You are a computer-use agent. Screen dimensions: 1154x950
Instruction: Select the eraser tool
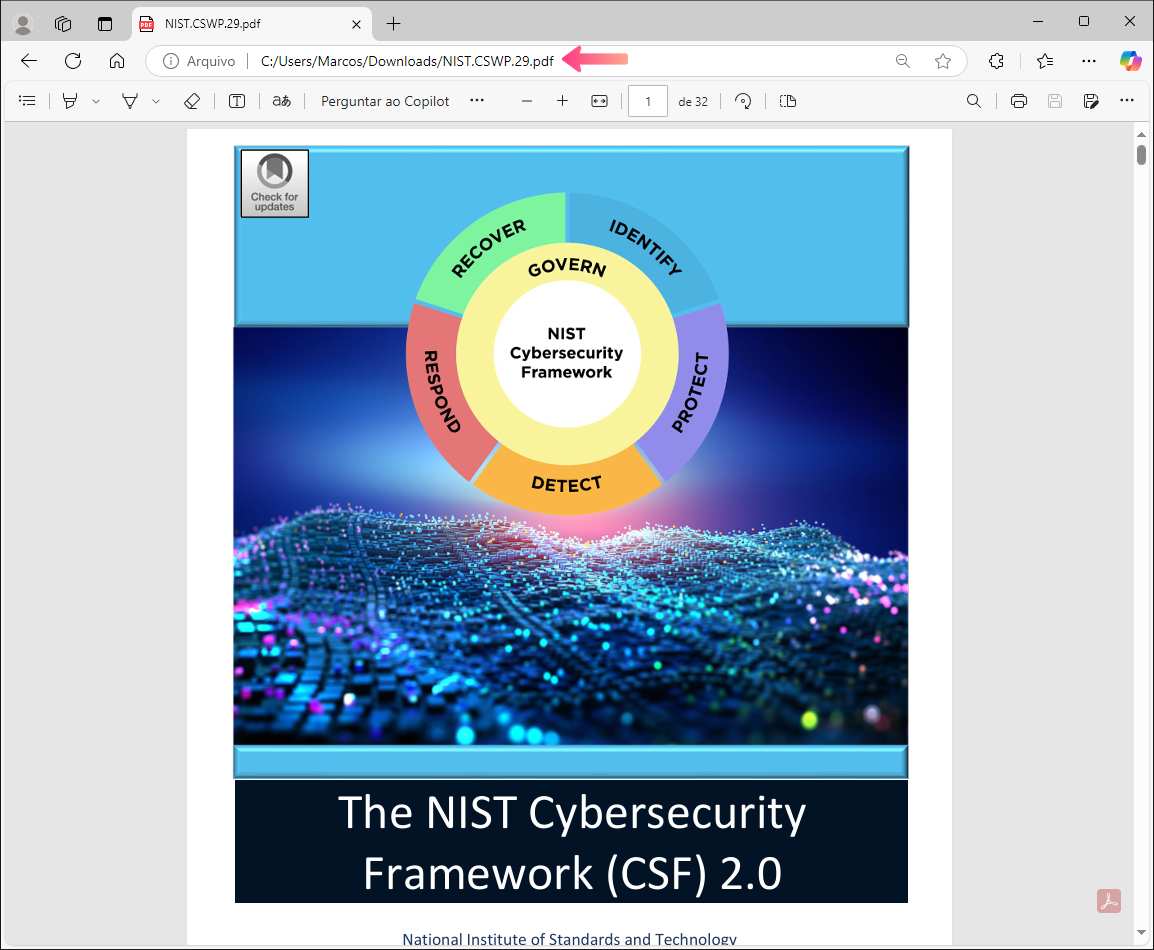[x=192, y=102]
